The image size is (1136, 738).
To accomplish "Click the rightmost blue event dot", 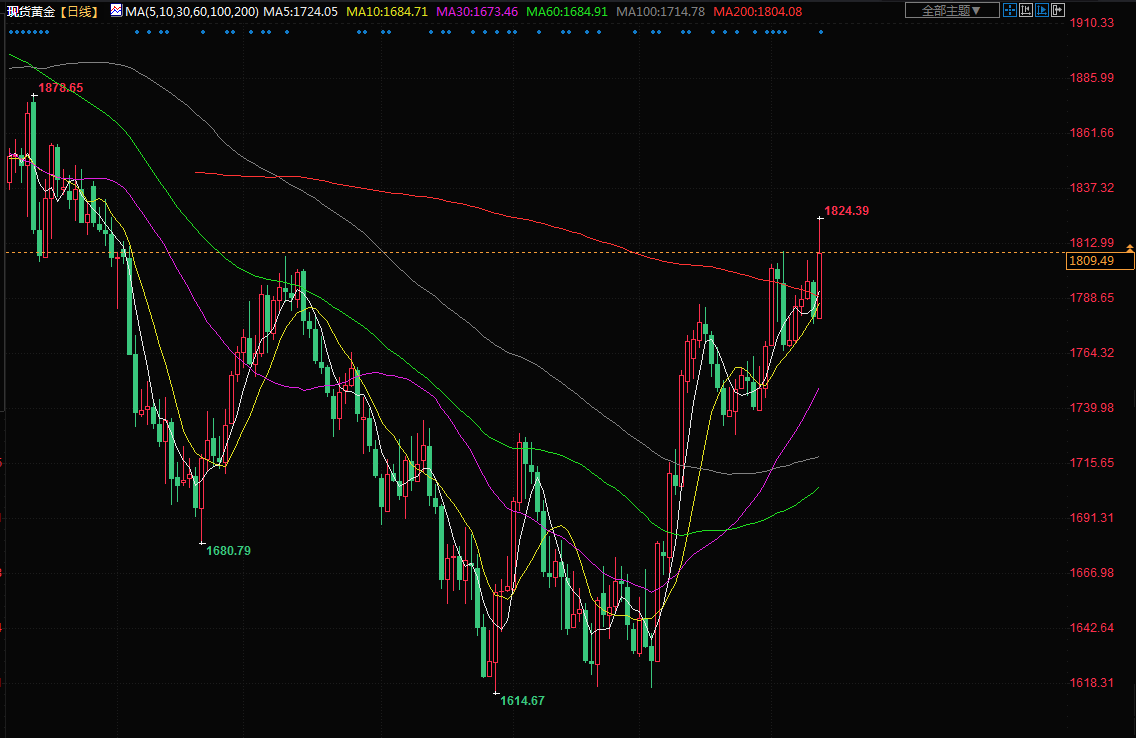I will [821, 32].
